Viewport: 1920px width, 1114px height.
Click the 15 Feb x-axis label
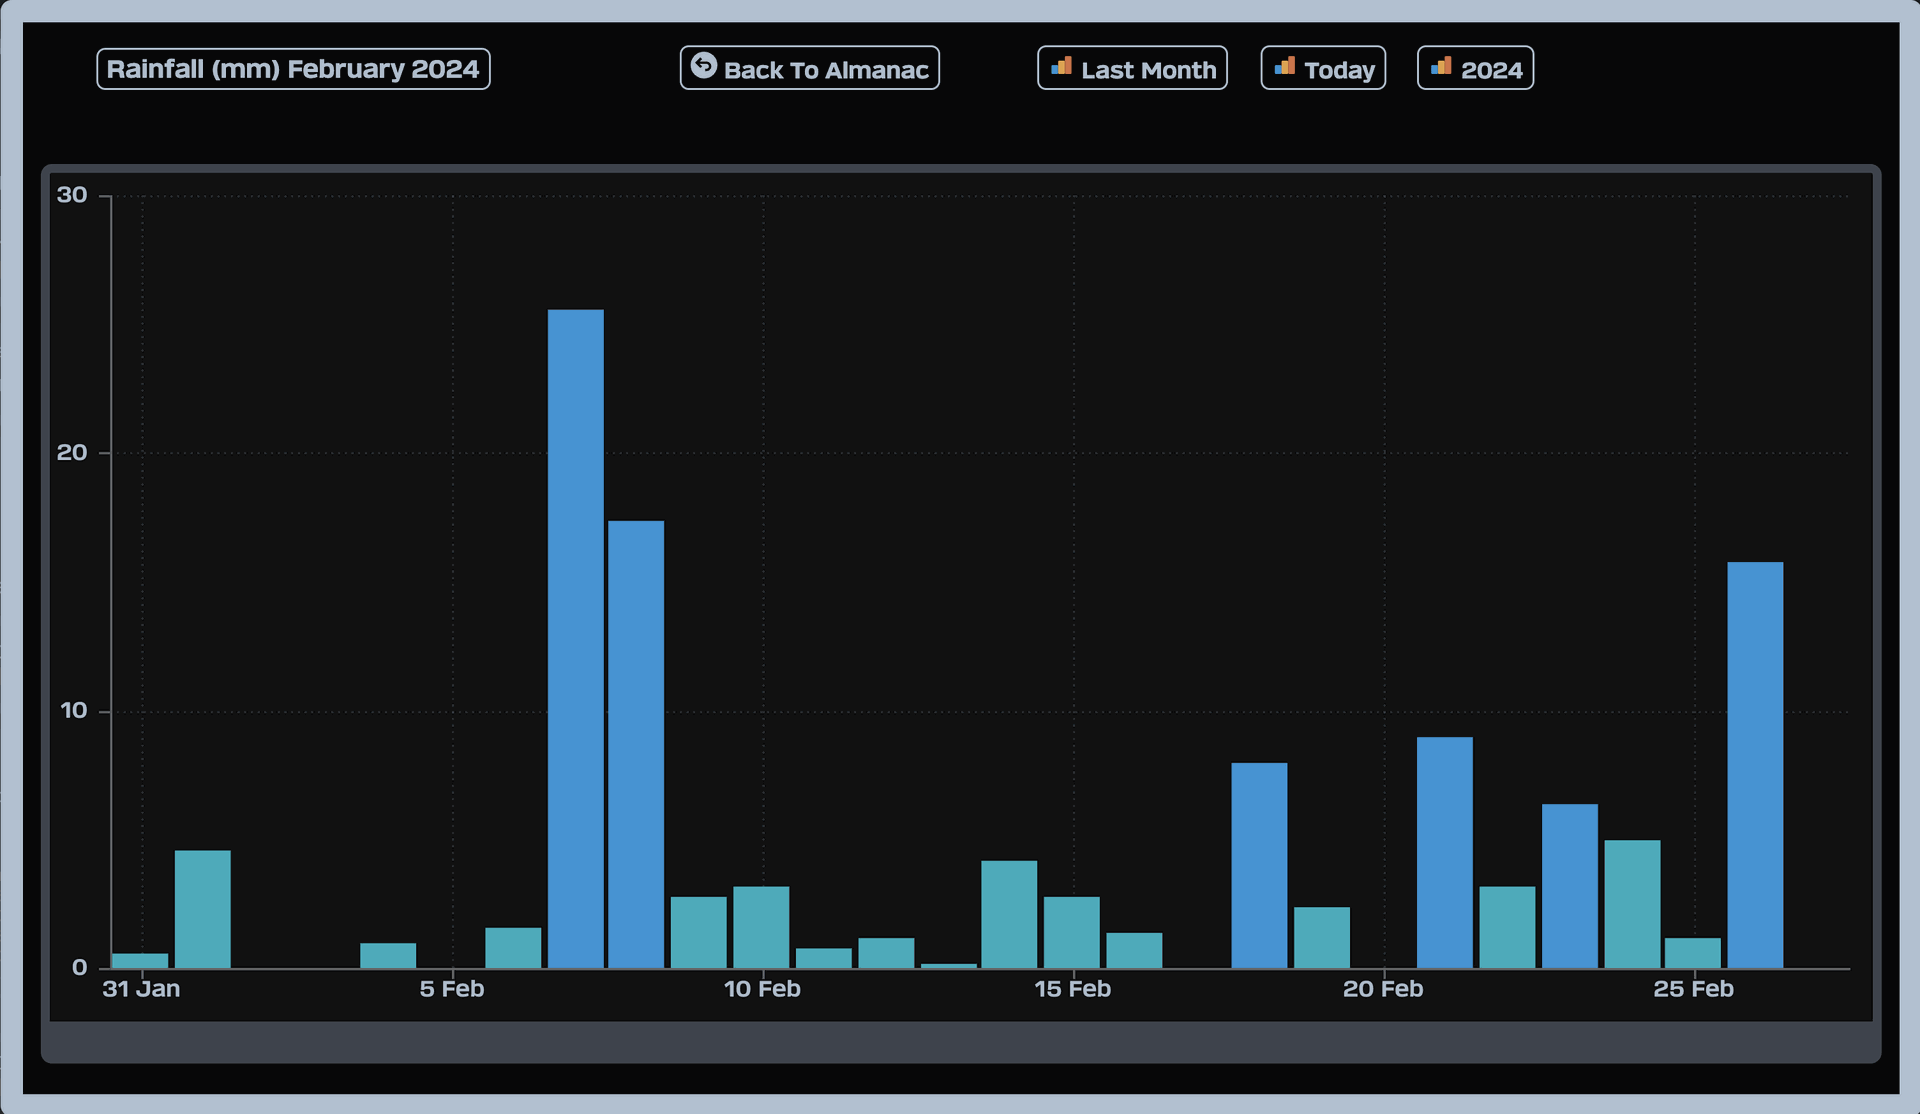tap(1073, 989)
